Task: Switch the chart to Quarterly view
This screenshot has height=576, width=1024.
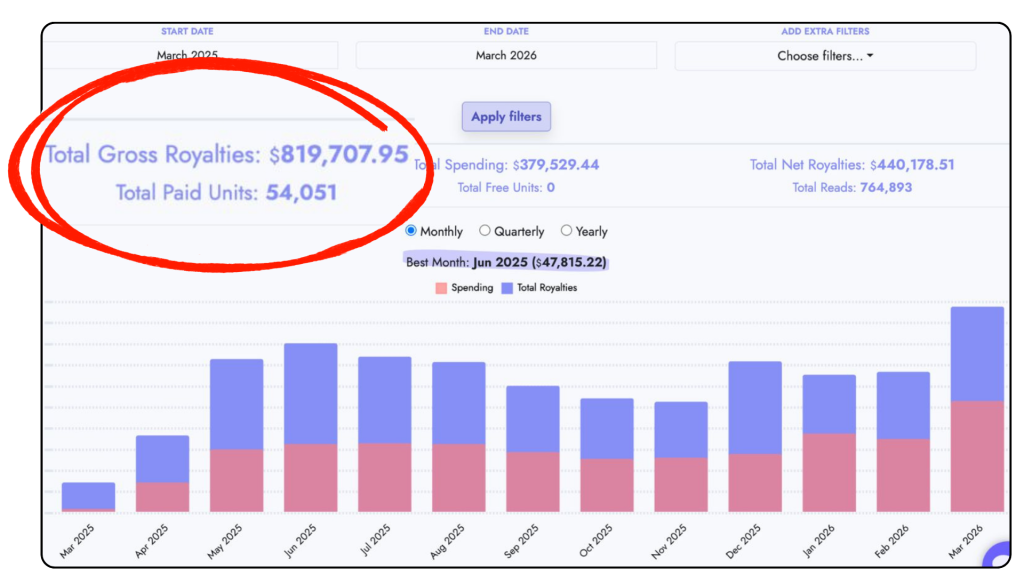Action: [485, 231]
